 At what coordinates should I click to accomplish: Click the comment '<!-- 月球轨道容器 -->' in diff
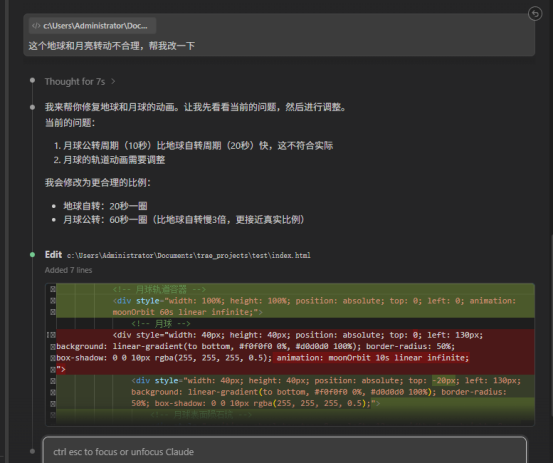tap(159, 289)
